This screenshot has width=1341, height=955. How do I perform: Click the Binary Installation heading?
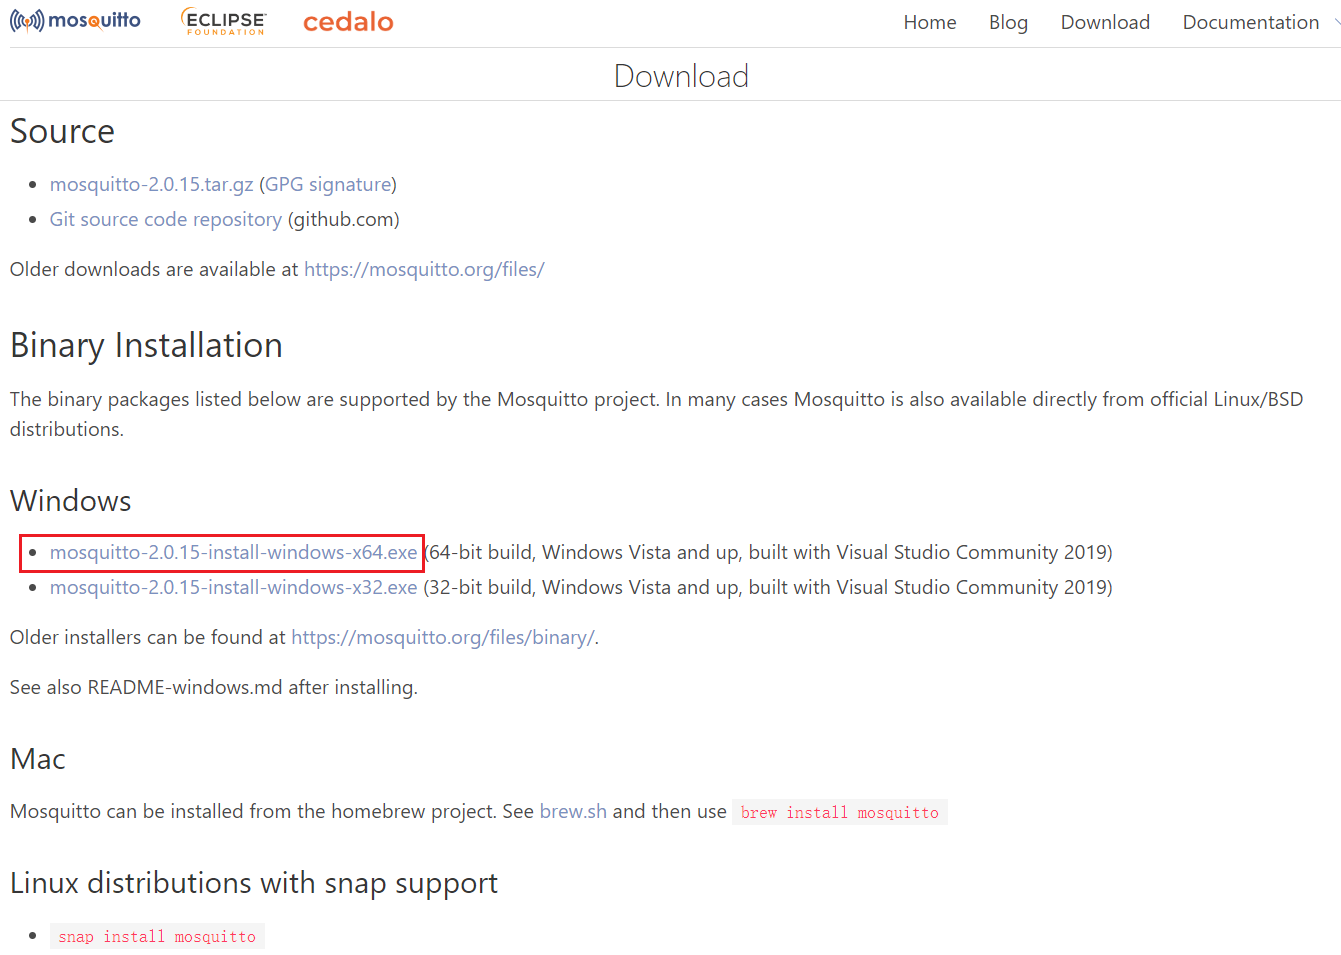(146, 345)
